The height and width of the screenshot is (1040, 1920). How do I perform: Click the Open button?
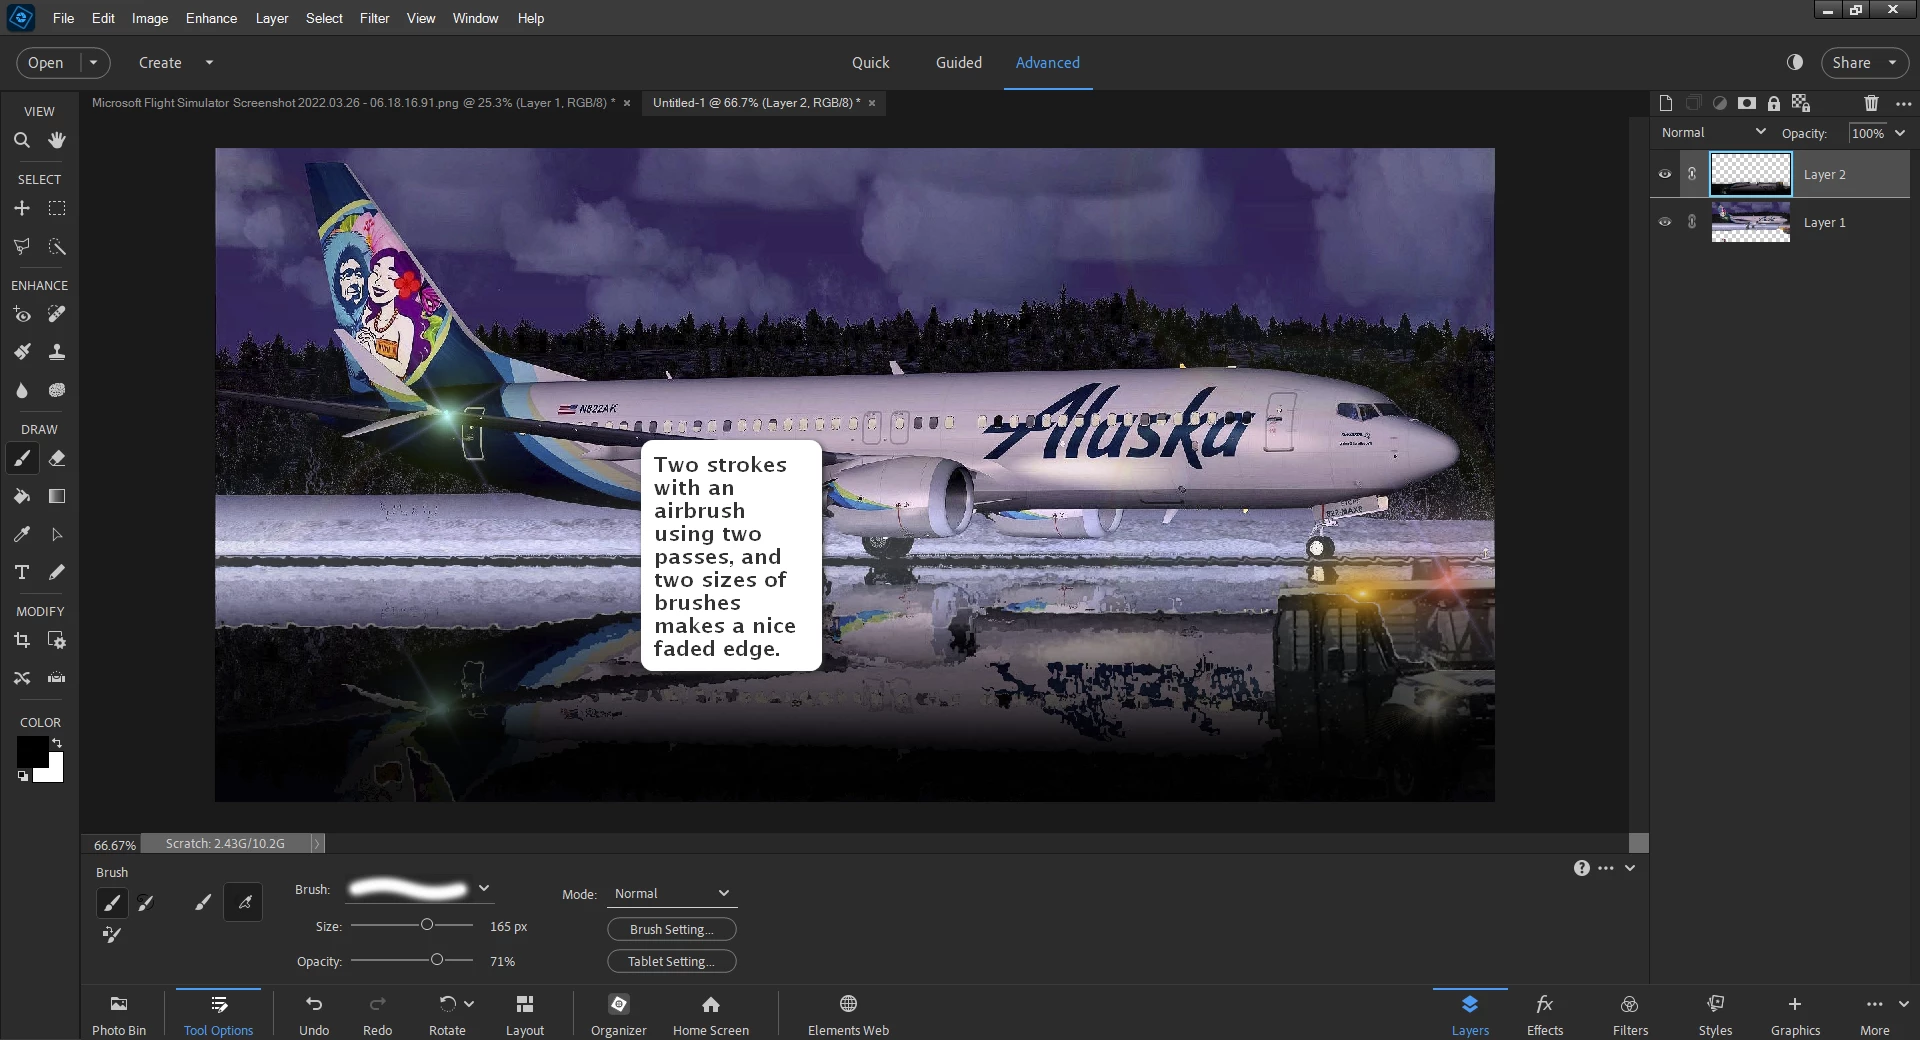[46, 62]
